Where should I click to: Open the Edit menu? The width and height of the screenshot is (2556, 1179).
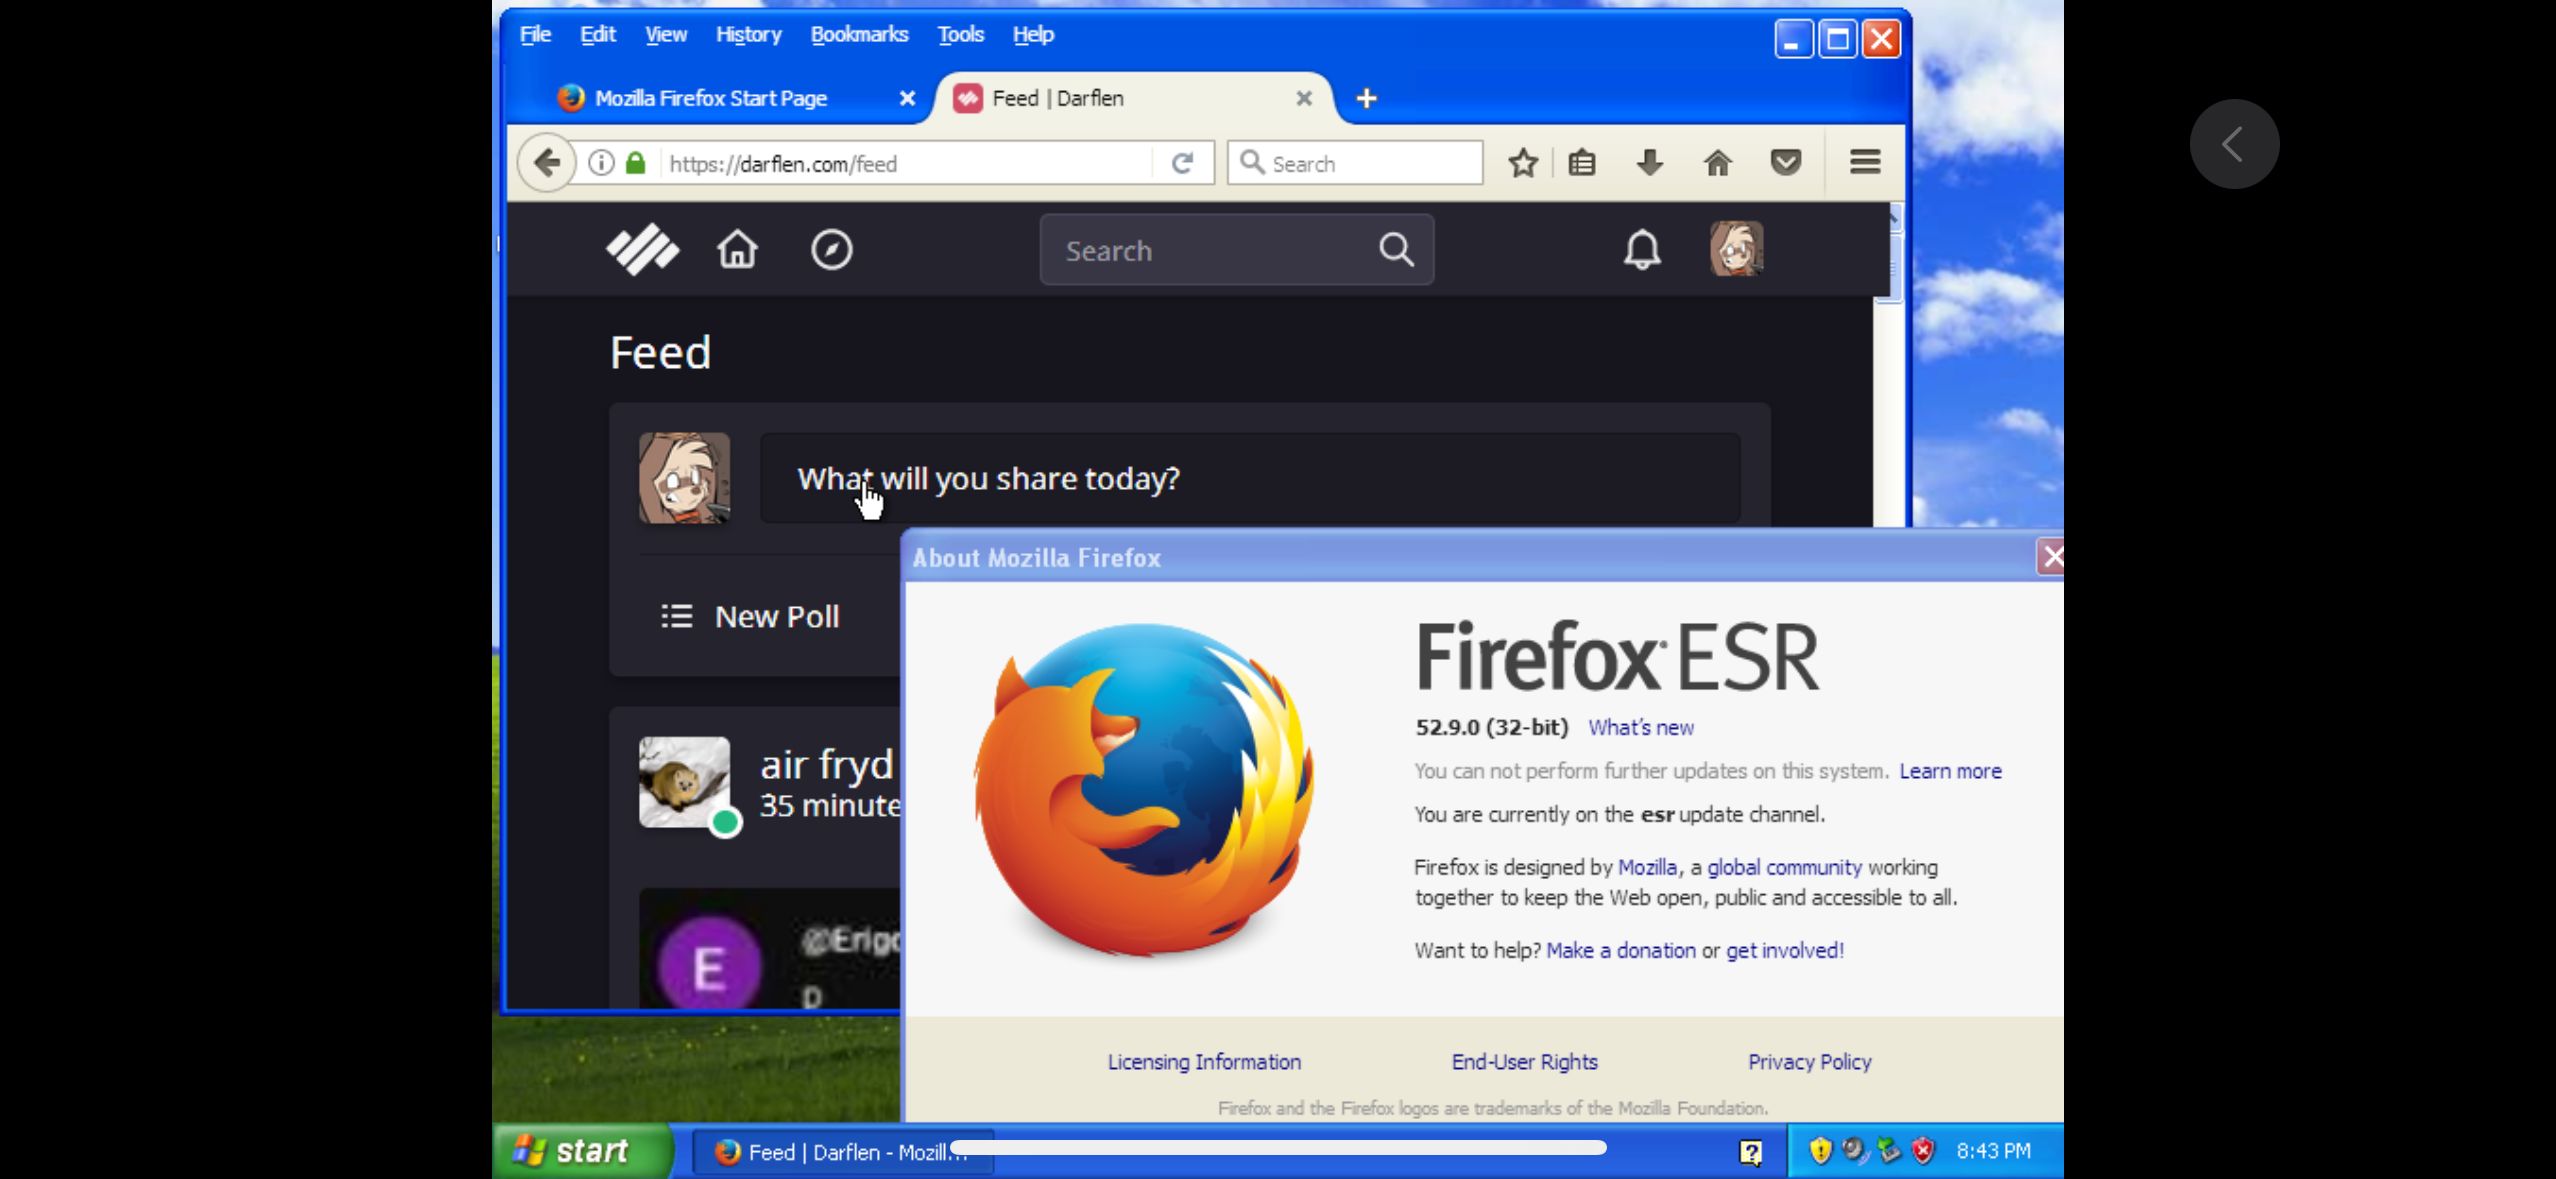(598, 34)
